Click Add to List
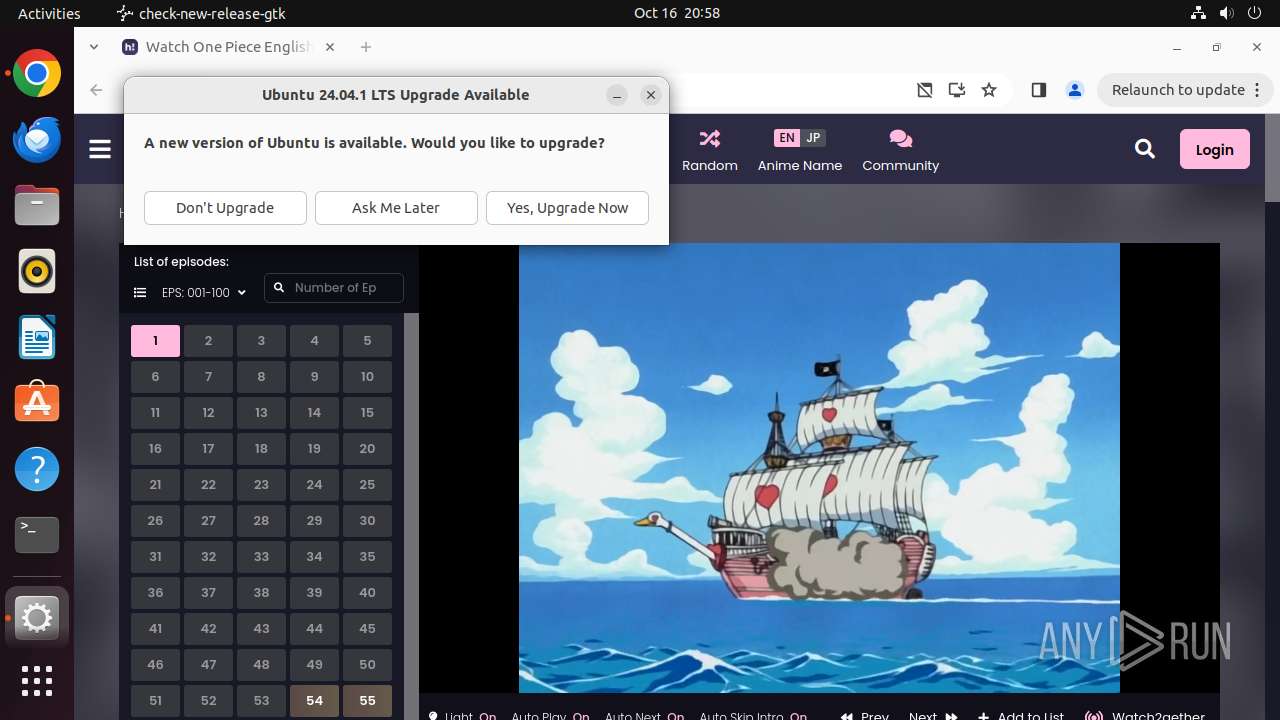Screen dimensions: 1280x720 coord(1021,716)
